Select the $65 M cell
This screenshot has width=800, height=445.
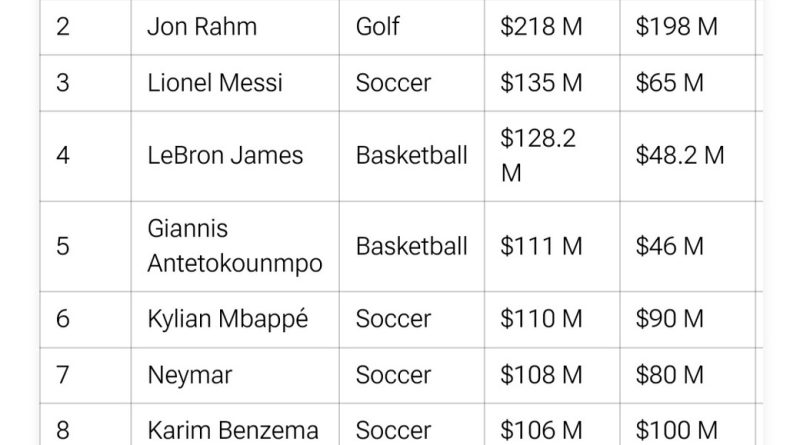pos(669,82)
